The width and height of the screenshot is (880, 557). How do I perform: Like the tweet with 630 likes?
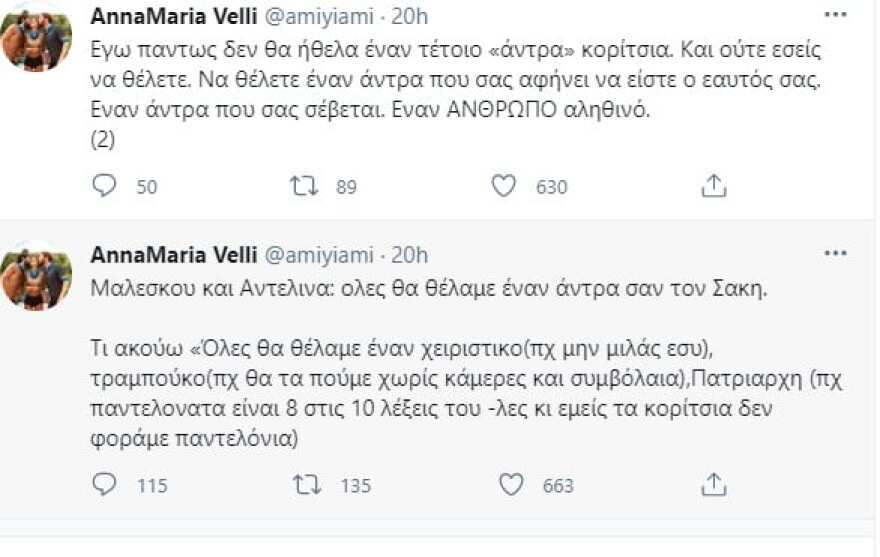pyautogui.click(x=505, y=186)
